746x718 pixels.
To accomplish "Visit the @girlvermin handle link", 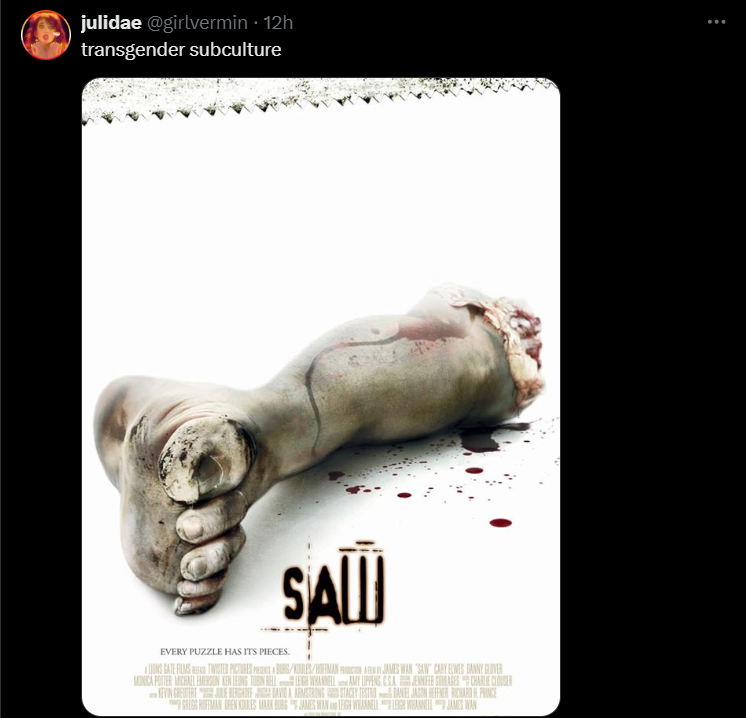I will 197,22.
